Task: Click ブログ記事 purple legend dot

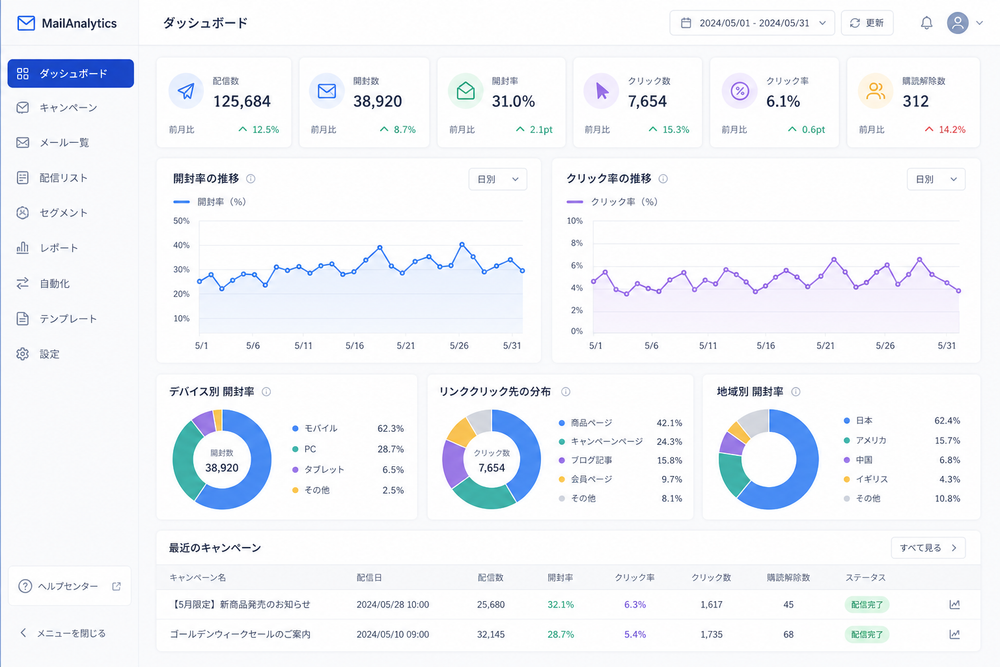Action: pos(562,460)
